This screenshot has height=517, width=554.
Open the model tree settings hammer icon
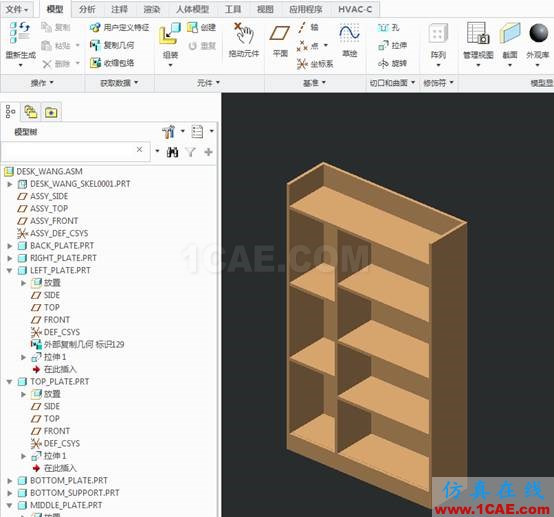(x=169, y=131)
